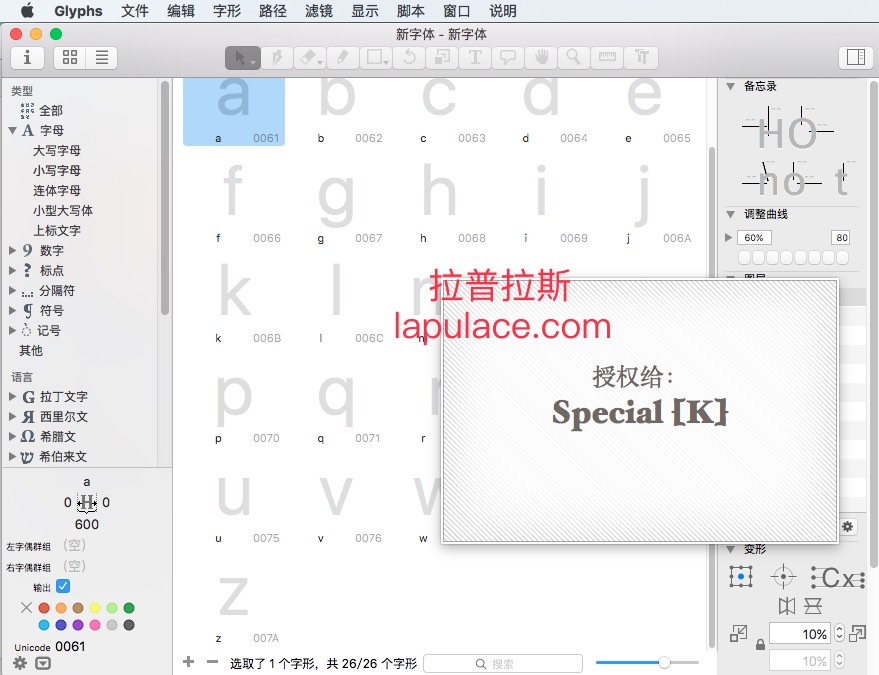Open the font info button

point(27,58)
